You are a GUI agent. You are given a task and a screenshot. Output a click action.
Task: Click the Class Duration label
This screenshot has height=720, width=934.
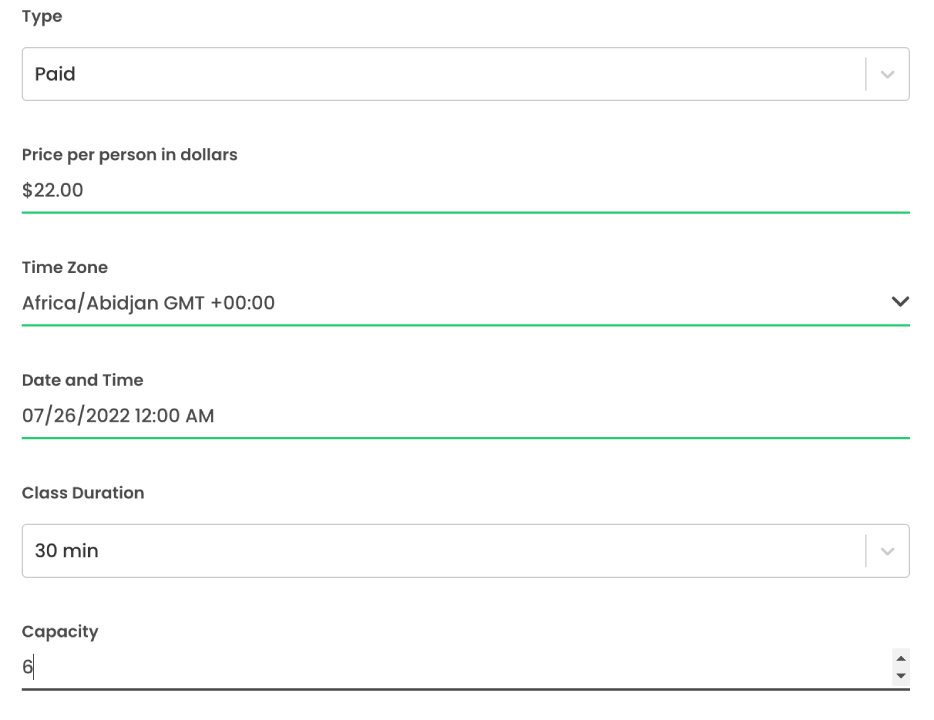point(83,493)
